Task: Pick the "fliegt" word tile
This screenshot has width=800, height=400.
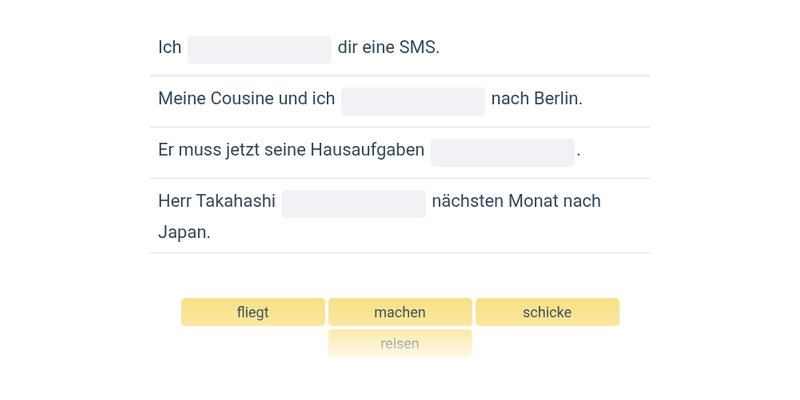Action: (x=253, y=312)
